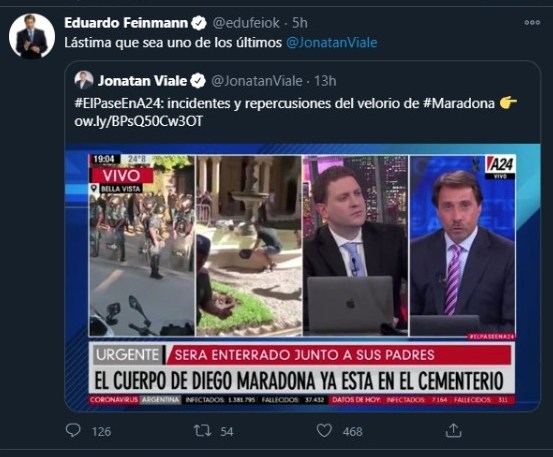Open the A24 broadcast image thumbnail
Image resolution: width=553 pixels, height=457 pixels.
pyautogui.click(x=302, y=277)
